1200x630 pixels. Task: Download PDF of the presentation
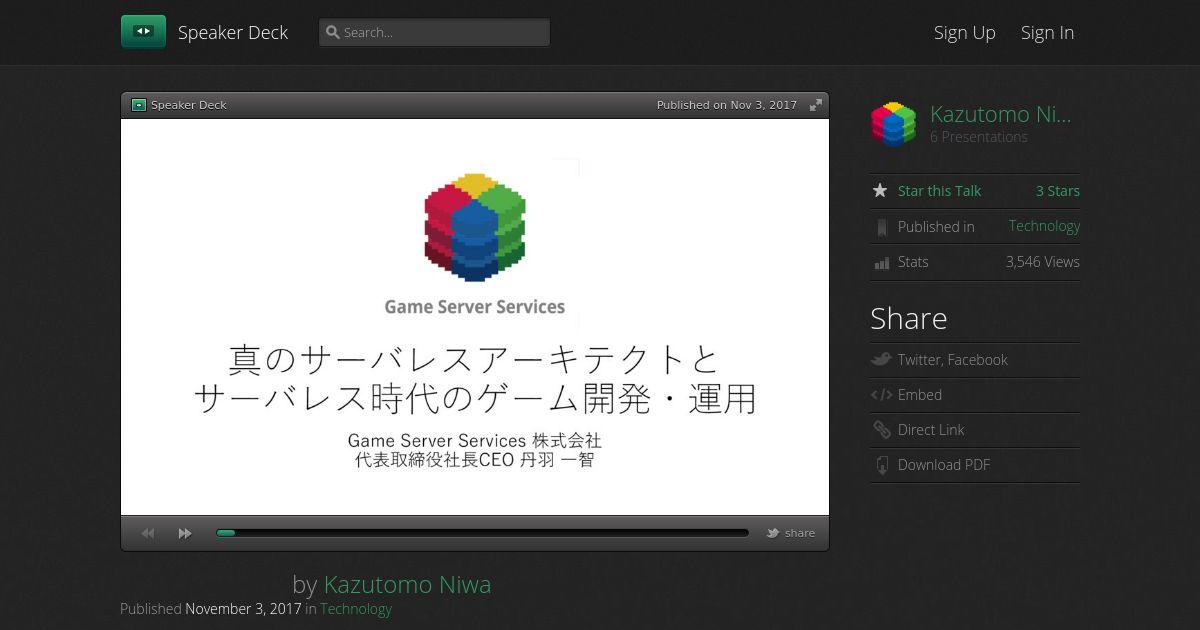coord(944,465)
